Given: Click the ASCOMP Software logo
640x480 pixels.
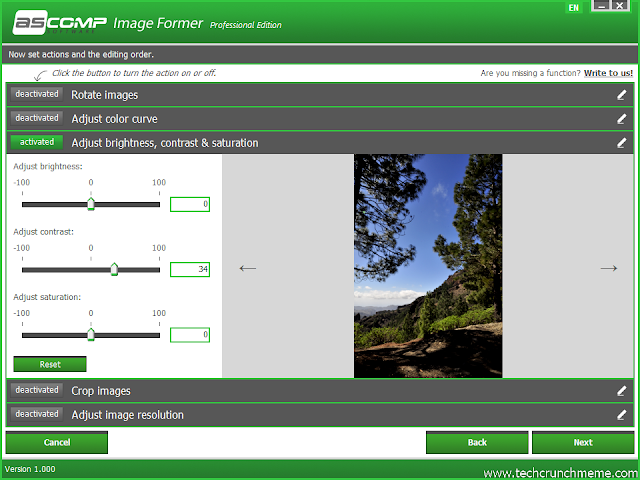Looking at the screenshot, I should [60, 23].
